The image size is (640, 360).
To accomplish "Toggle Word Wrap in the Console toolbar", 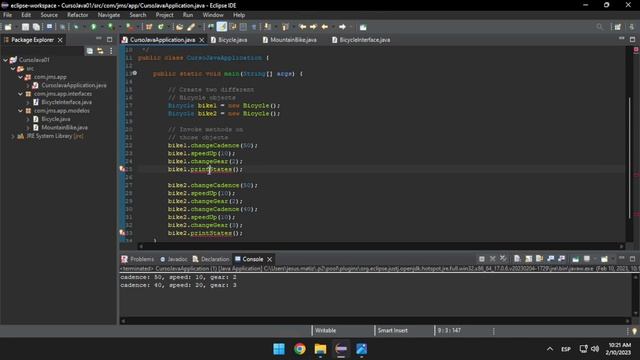I will coord(540,259).
